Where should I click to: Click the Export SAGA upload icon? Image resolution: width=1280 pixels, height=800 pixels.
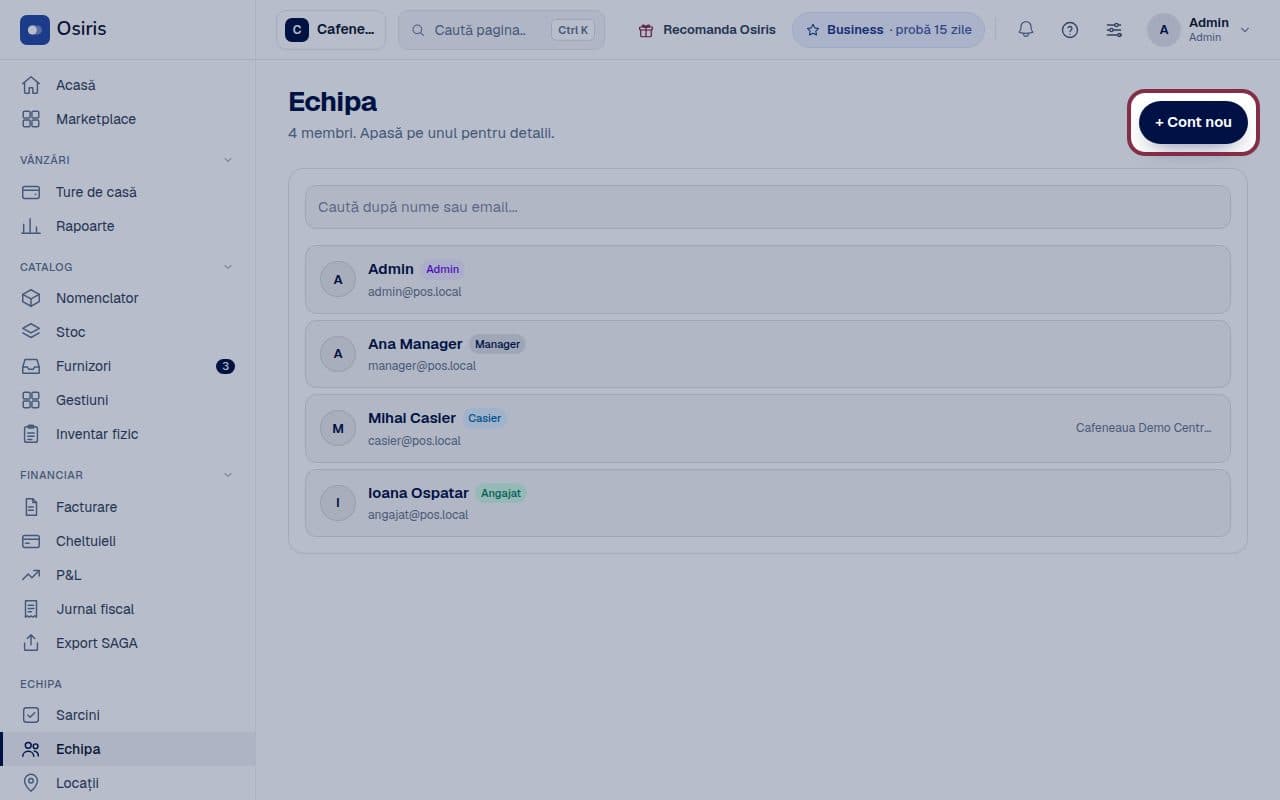tap(31, 643)
